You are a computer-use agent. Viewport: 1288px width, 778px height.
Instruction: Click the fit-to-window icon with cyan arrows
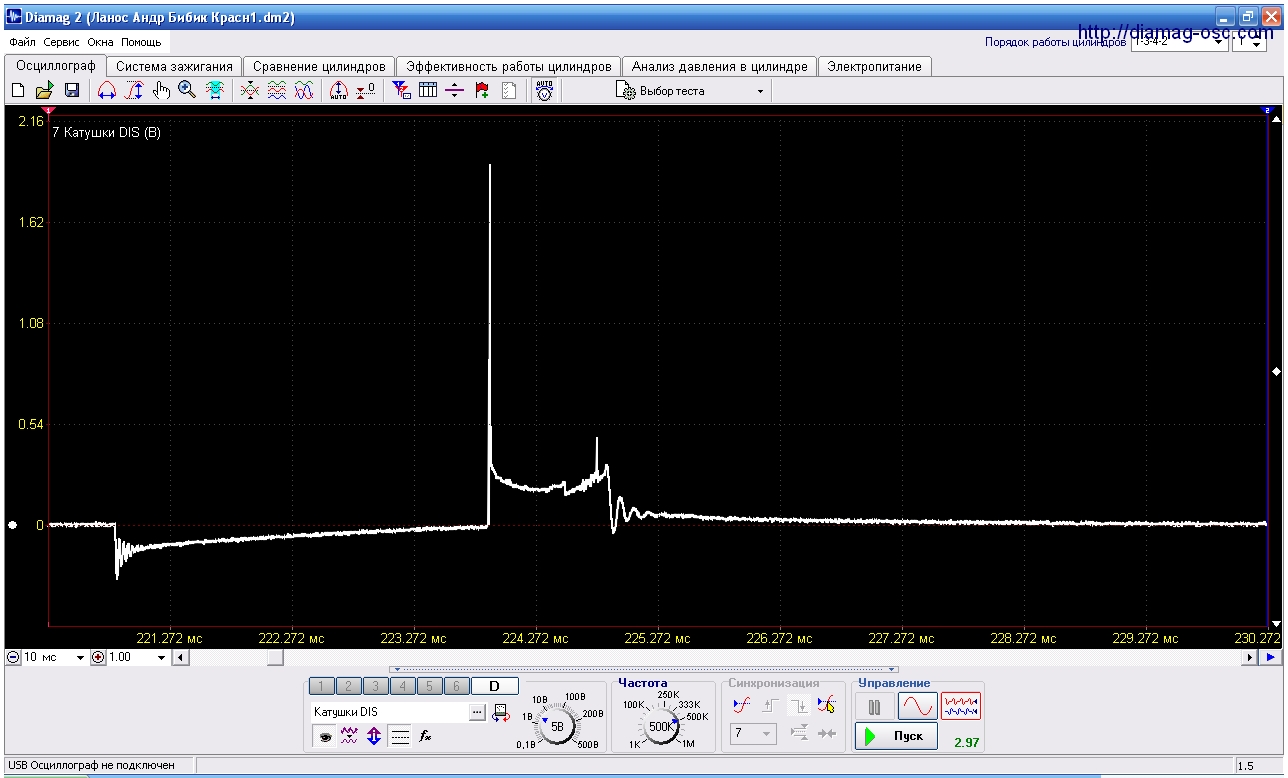click(214, 91)
